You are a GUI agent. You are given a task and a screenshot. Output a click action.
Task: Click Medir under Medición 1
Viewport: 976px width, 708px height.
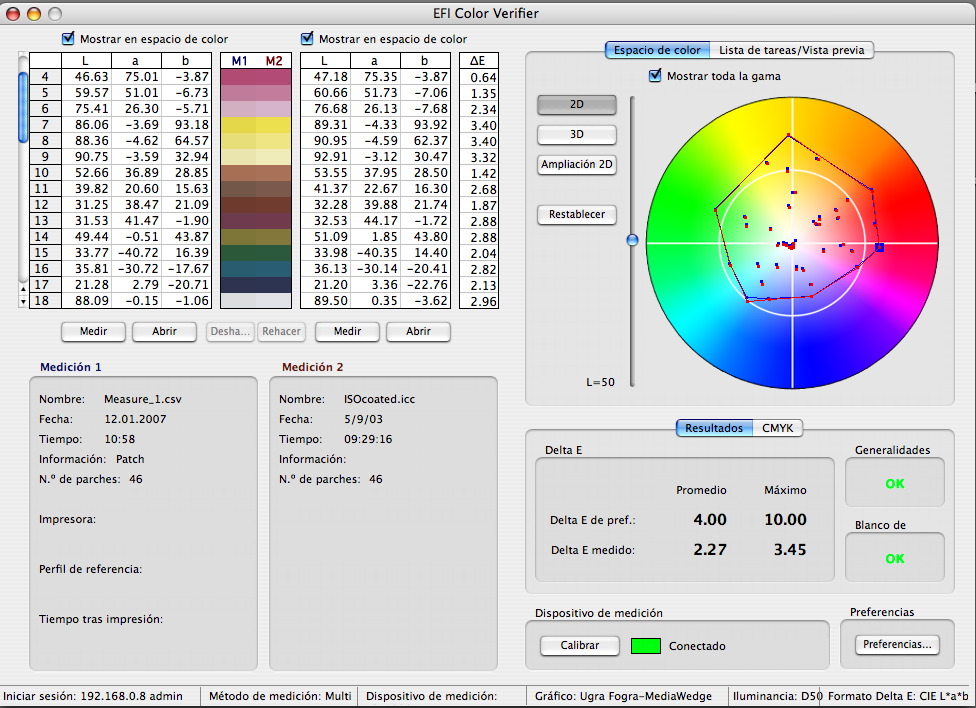tap(93, 332)
